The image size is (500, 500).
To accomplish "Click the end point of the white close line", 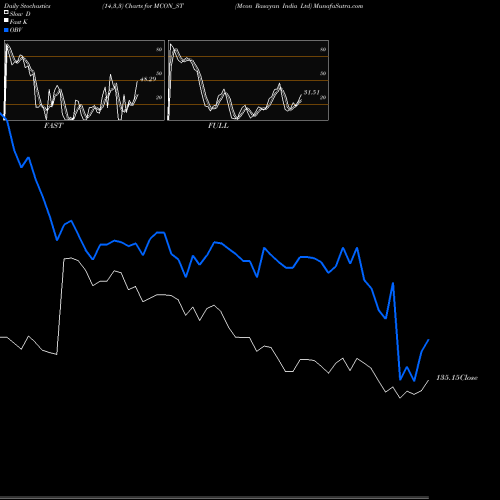I will pyautogui.click(x=428, y=380).
